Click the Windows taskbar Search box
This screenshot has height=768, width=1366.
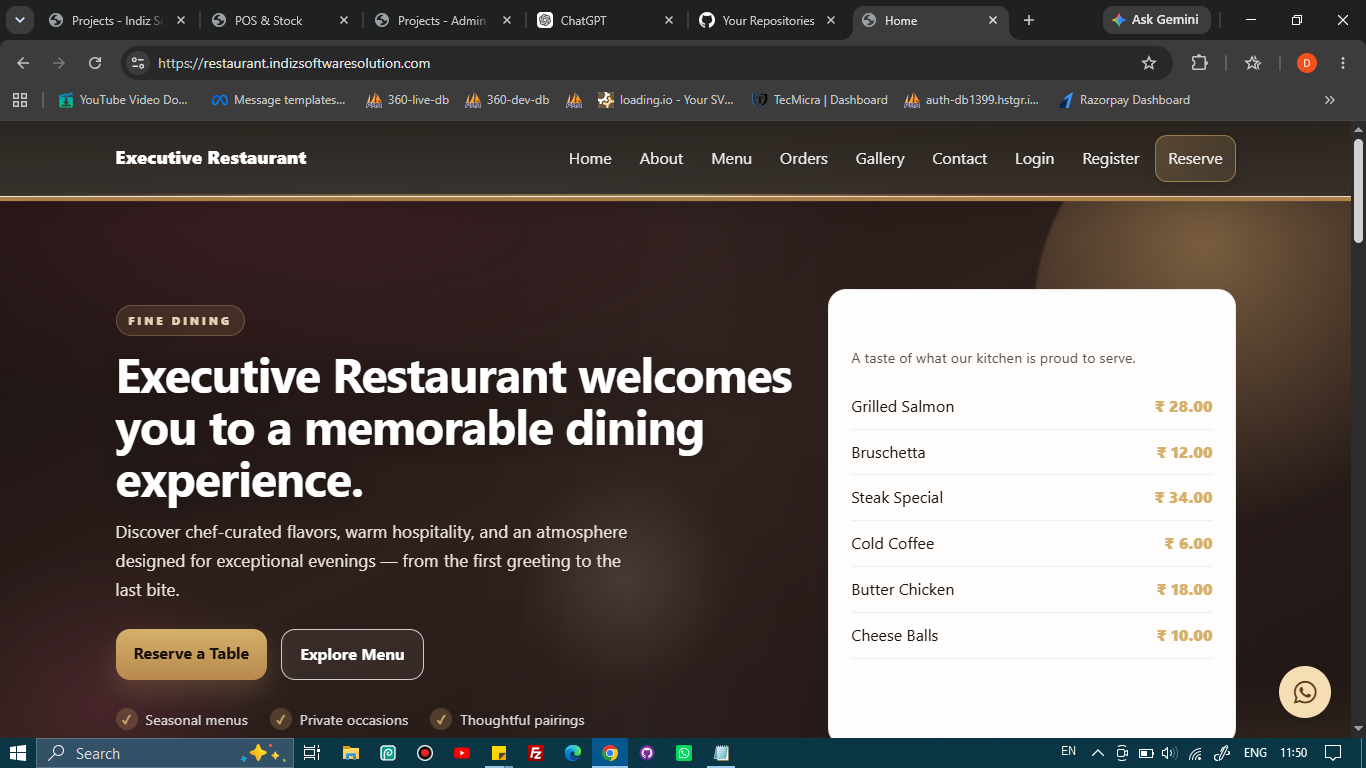165,753
